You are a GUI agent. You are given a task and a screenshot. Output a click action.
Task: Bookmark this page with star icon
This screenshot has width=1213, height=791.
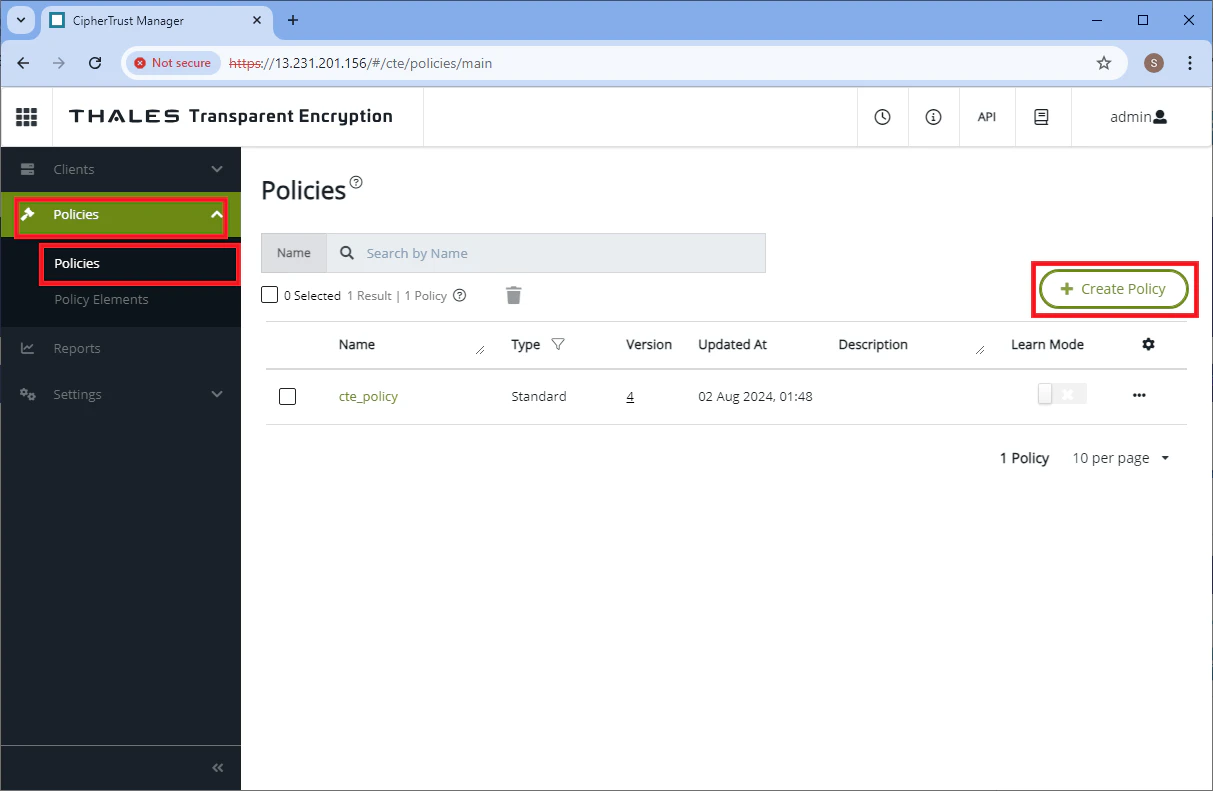(1104, 63)
